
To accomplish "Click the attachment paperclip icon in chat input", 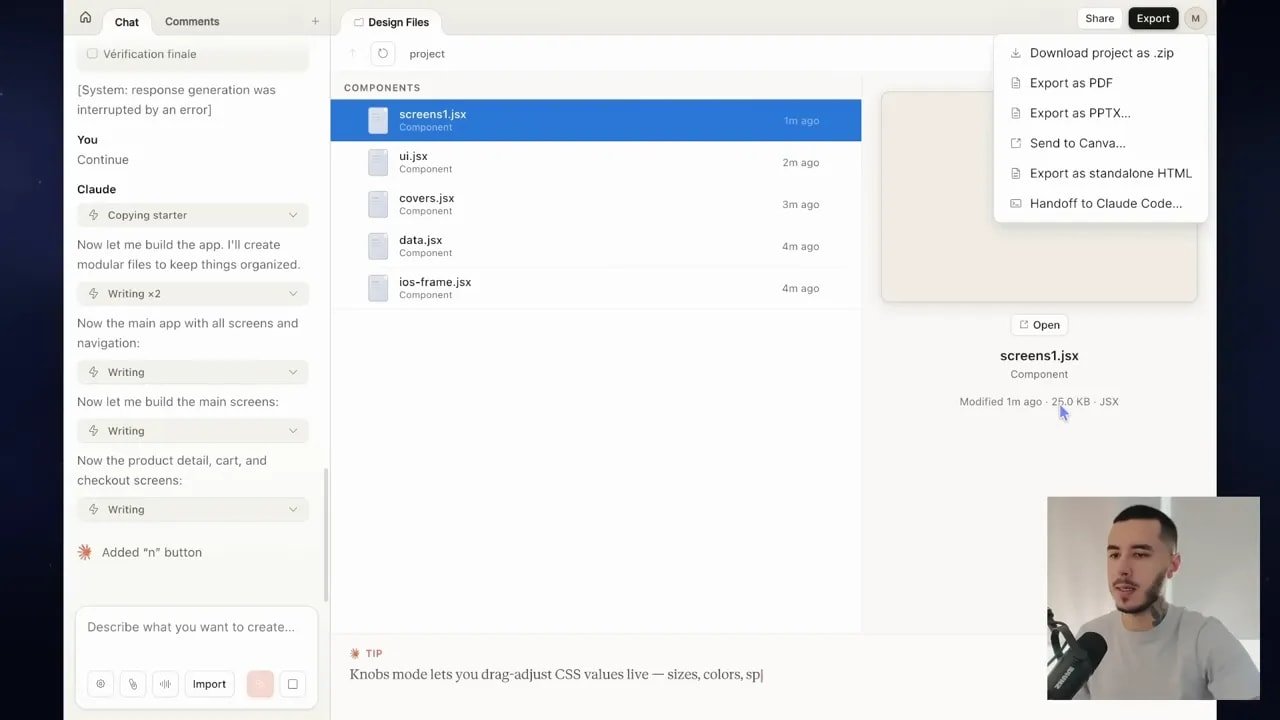I will pyautogui.click(x=133, y=684).
